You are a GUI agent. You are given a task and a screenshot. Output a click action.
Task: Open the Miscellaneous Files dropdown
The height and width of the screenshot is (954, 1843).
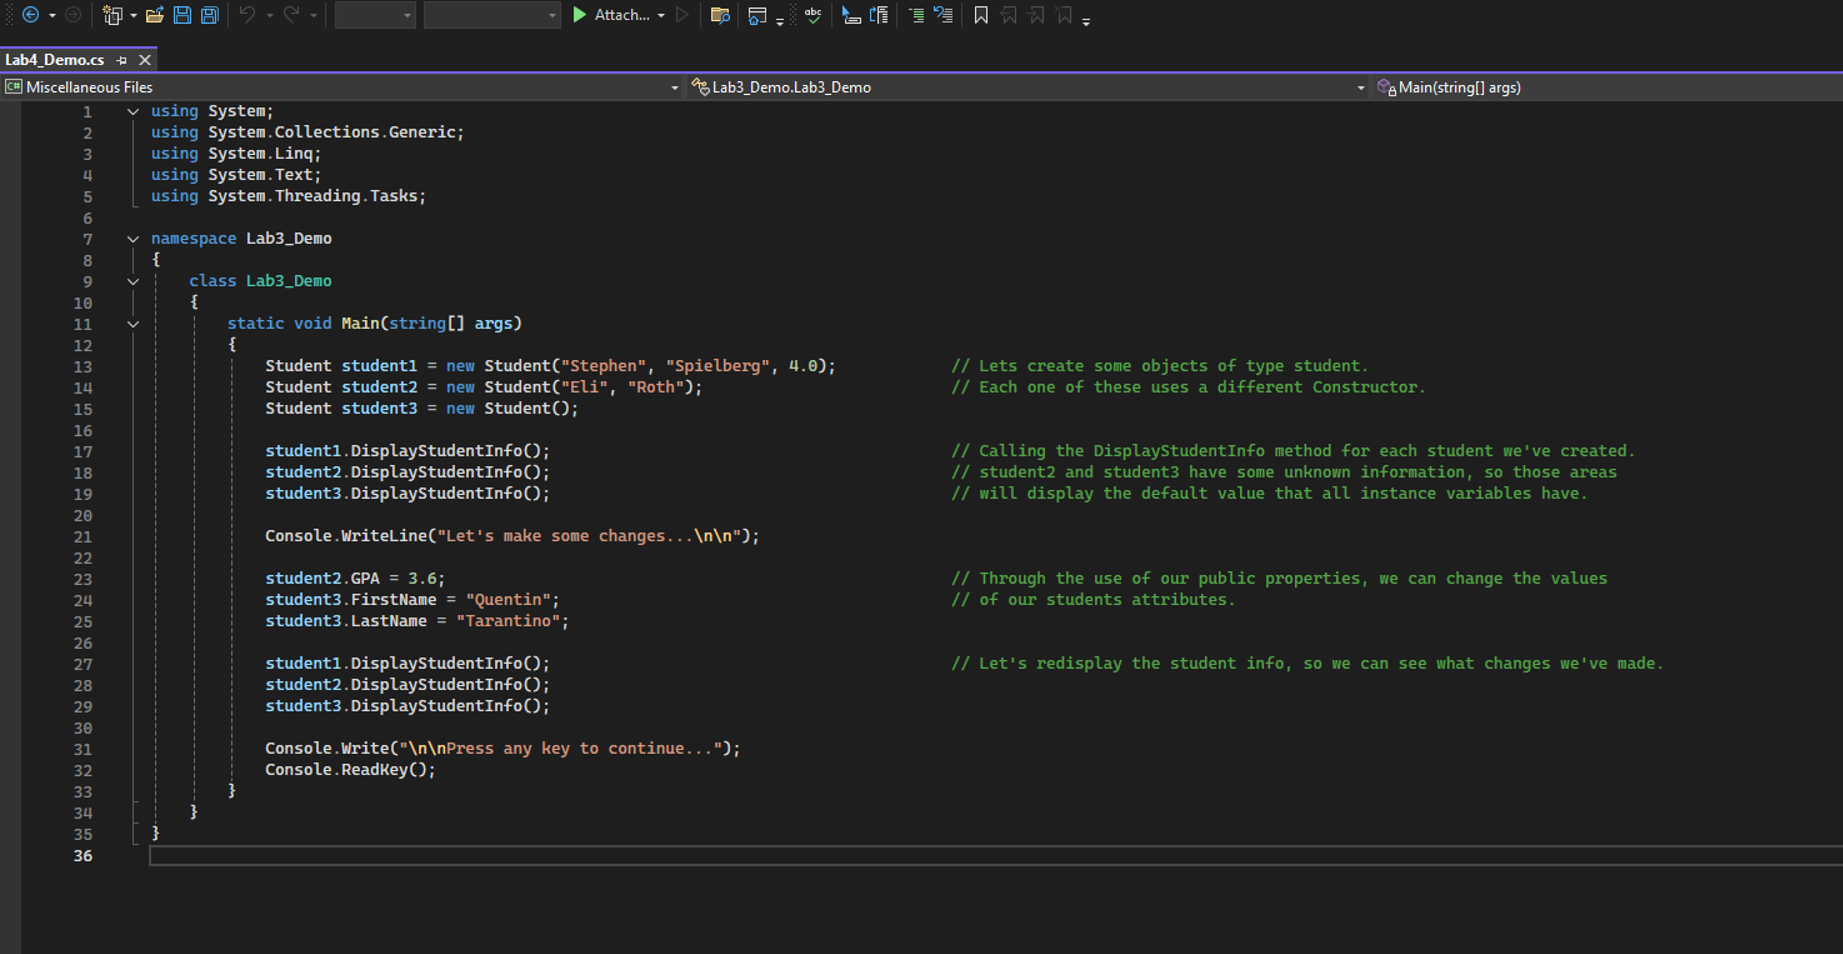[x=673, y=87]
